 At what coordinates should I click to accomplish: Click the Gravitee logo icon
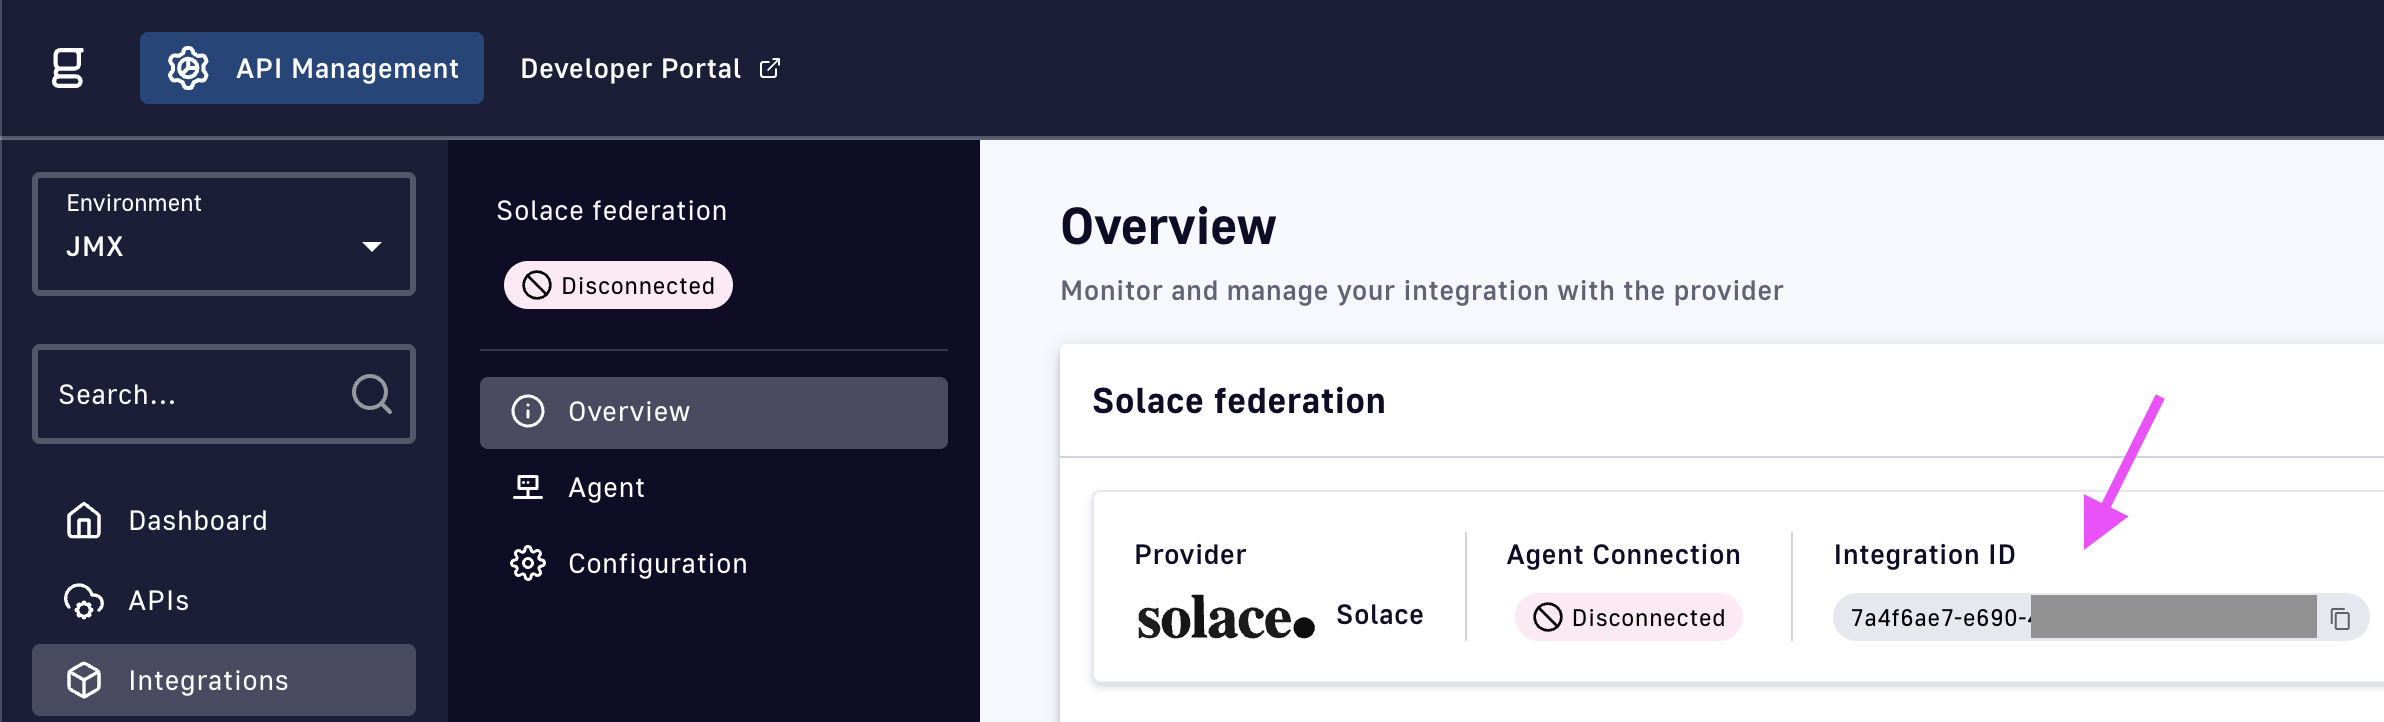click(x=67, y=68)
